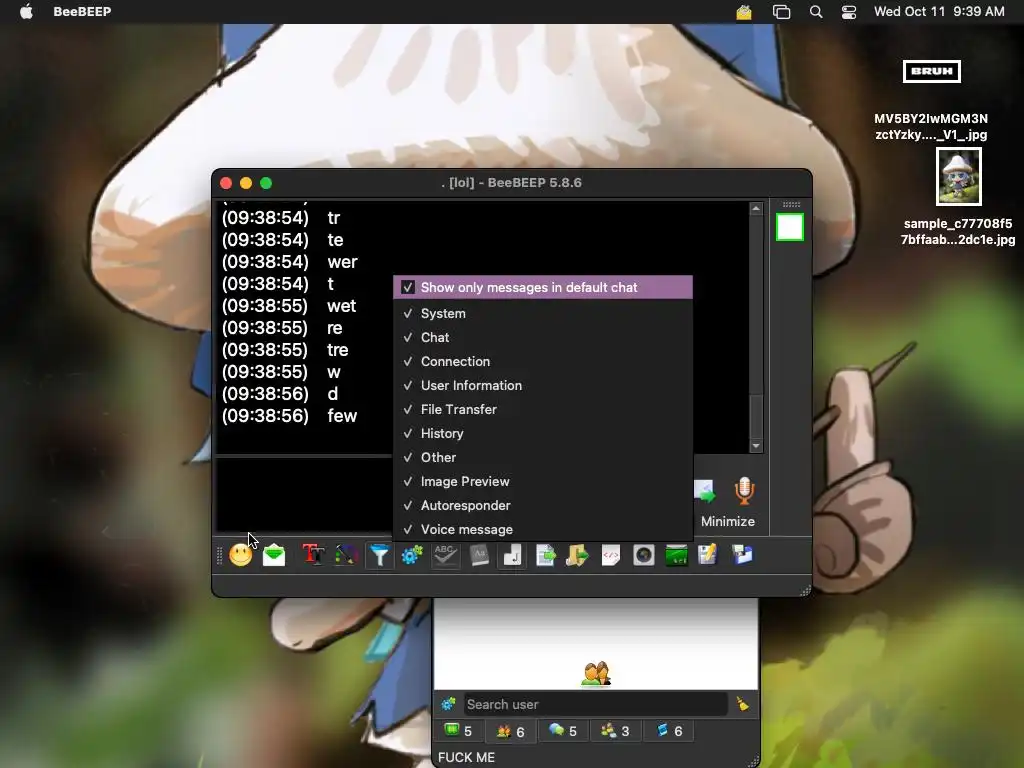Send a file with document arrow icon

point(545,556)
